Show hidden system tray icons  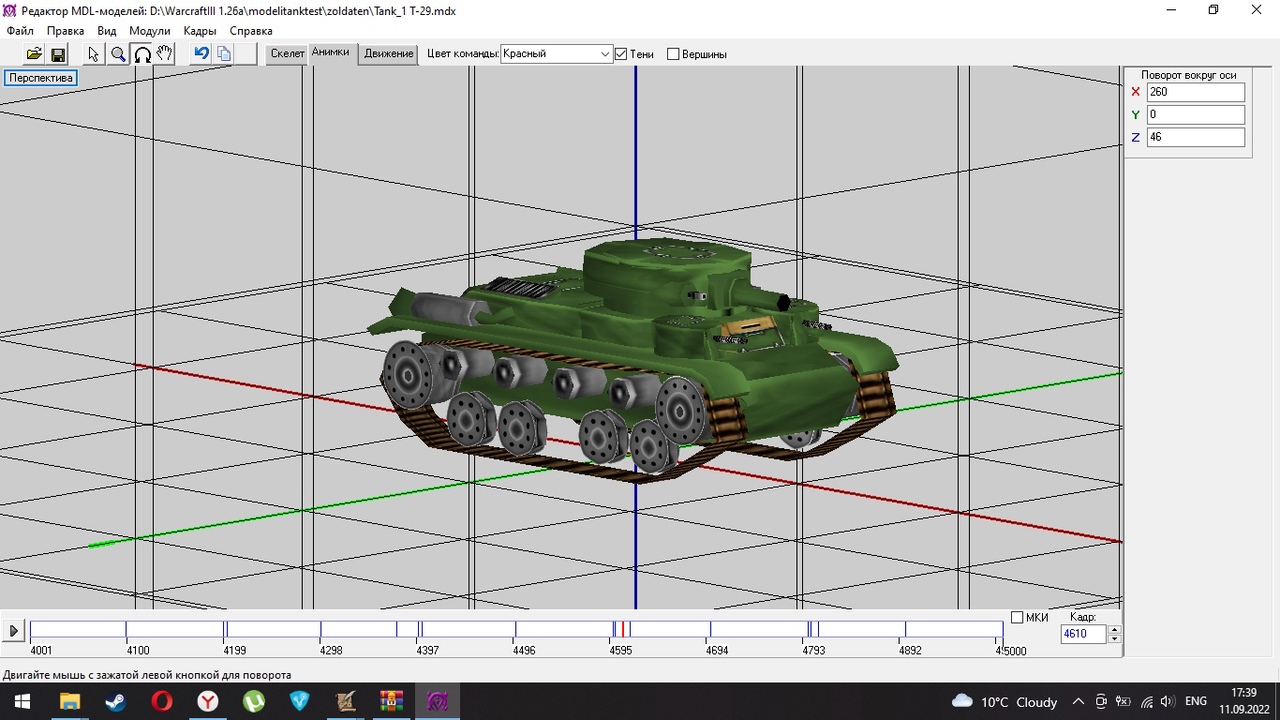1079,702
